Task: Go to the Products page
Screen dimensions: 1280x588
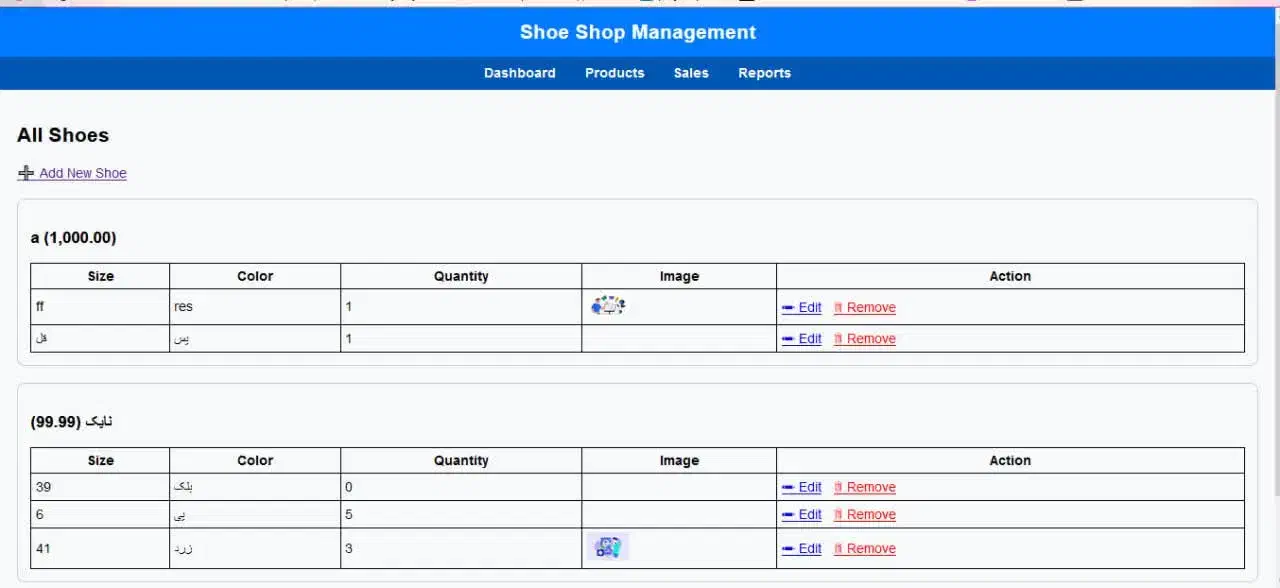Action: [614, 73]
